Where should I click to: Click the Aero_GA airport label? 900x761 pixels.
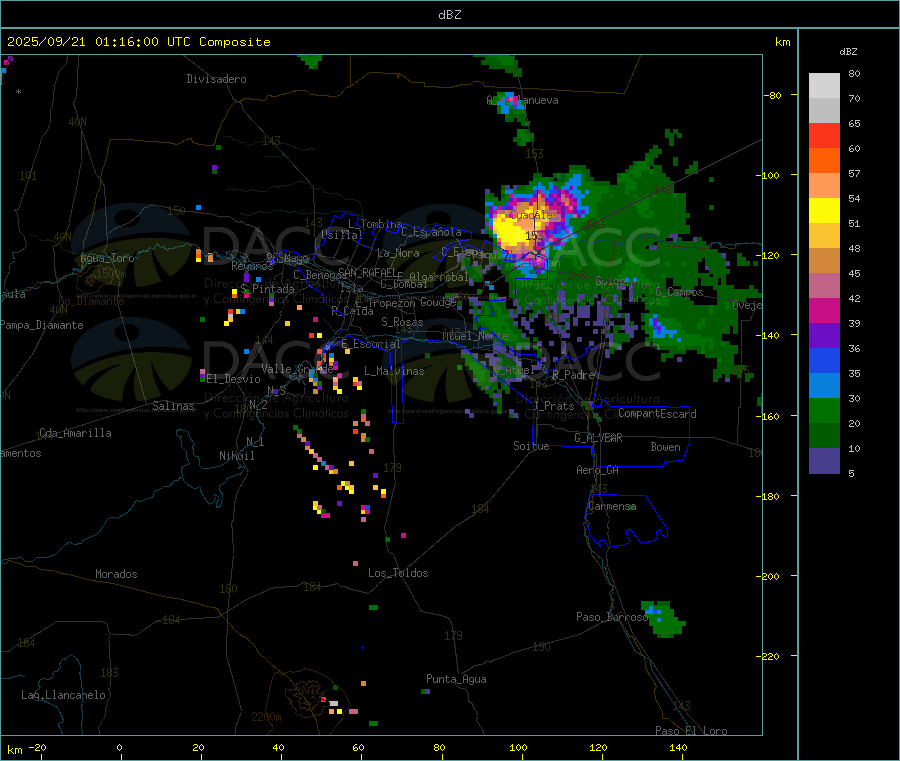[598, 470]
